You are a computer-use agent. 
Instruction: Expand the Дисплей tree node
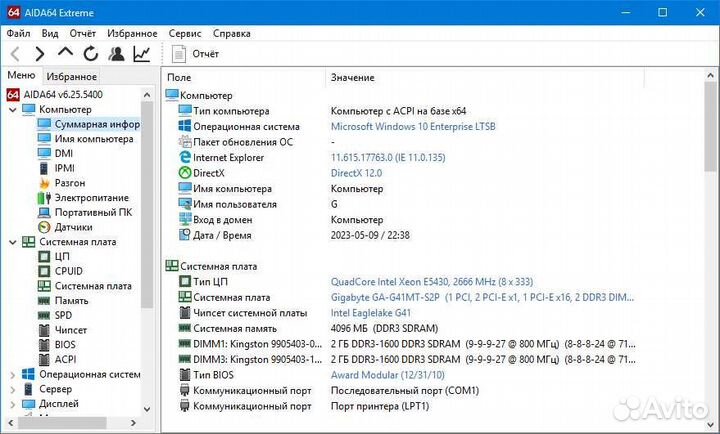coord(13,404)
